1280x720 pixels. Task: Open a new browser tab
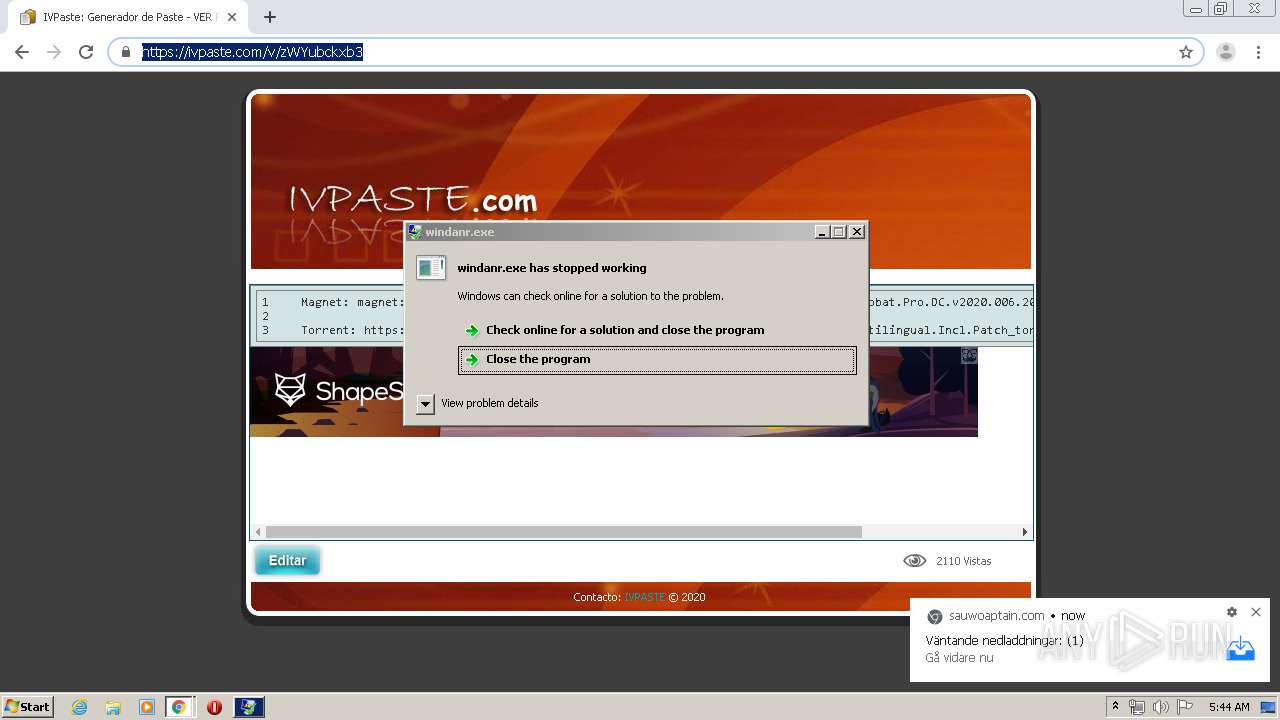(x=270, y=17)
